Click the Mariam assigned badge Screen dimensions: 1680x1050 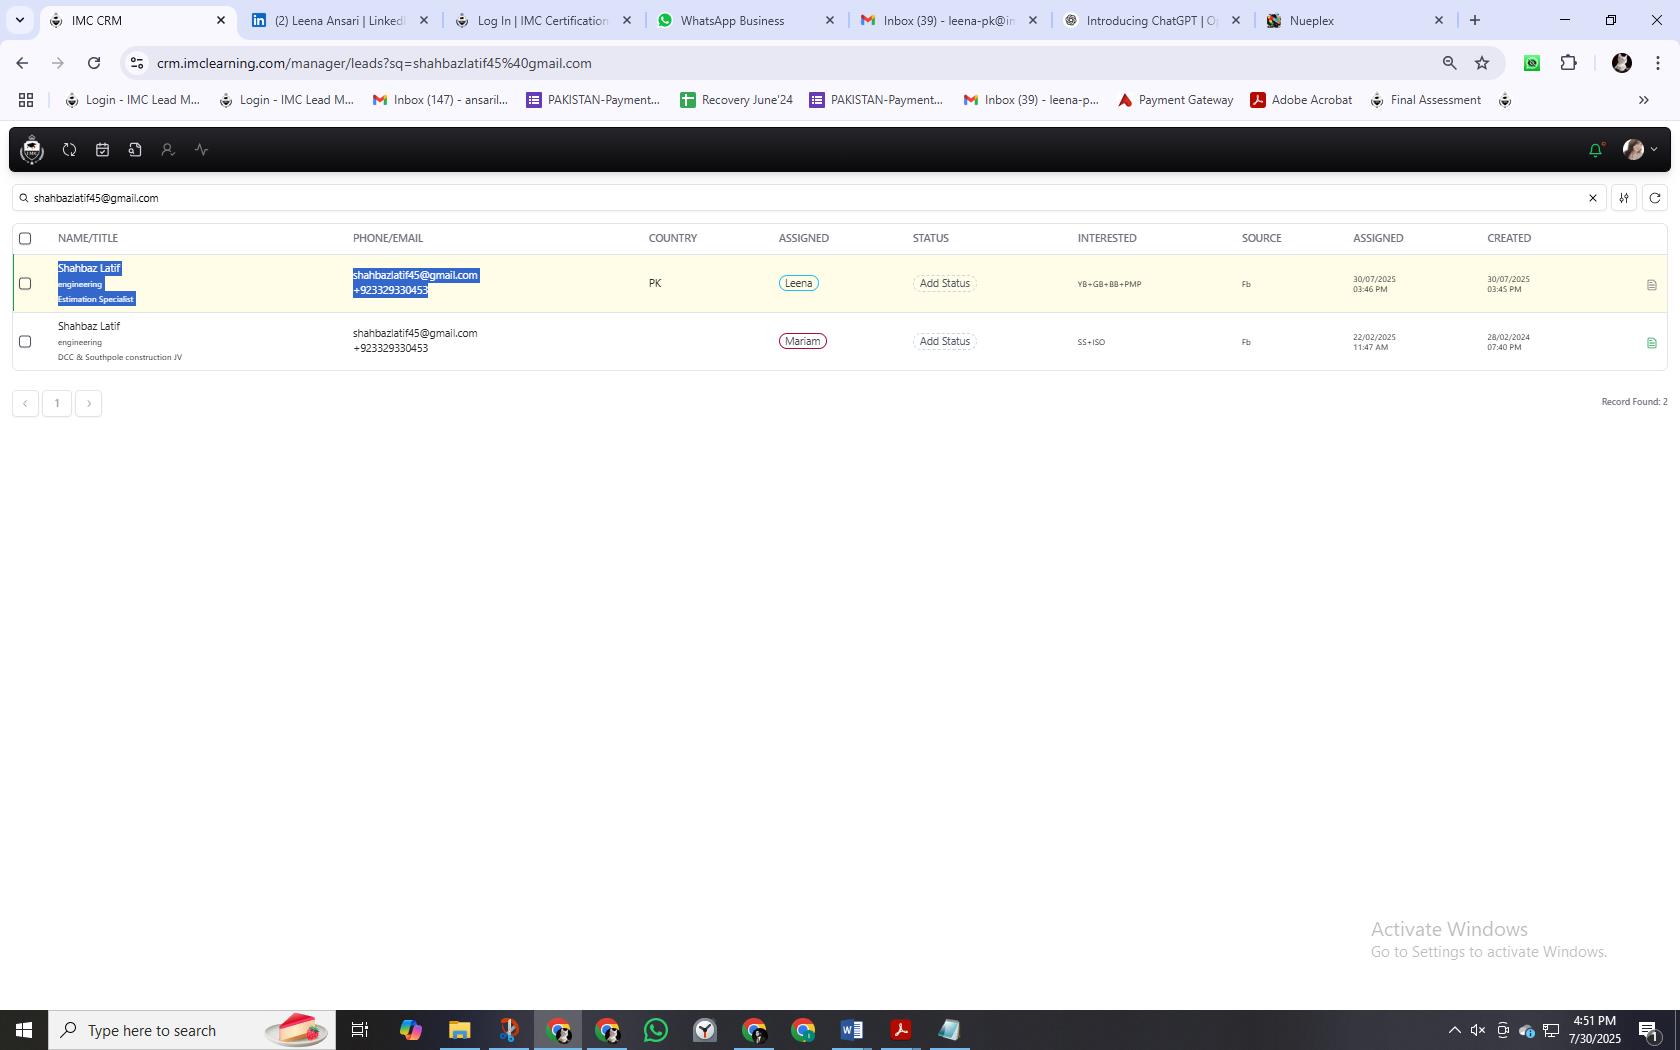(x=802, y=341)
